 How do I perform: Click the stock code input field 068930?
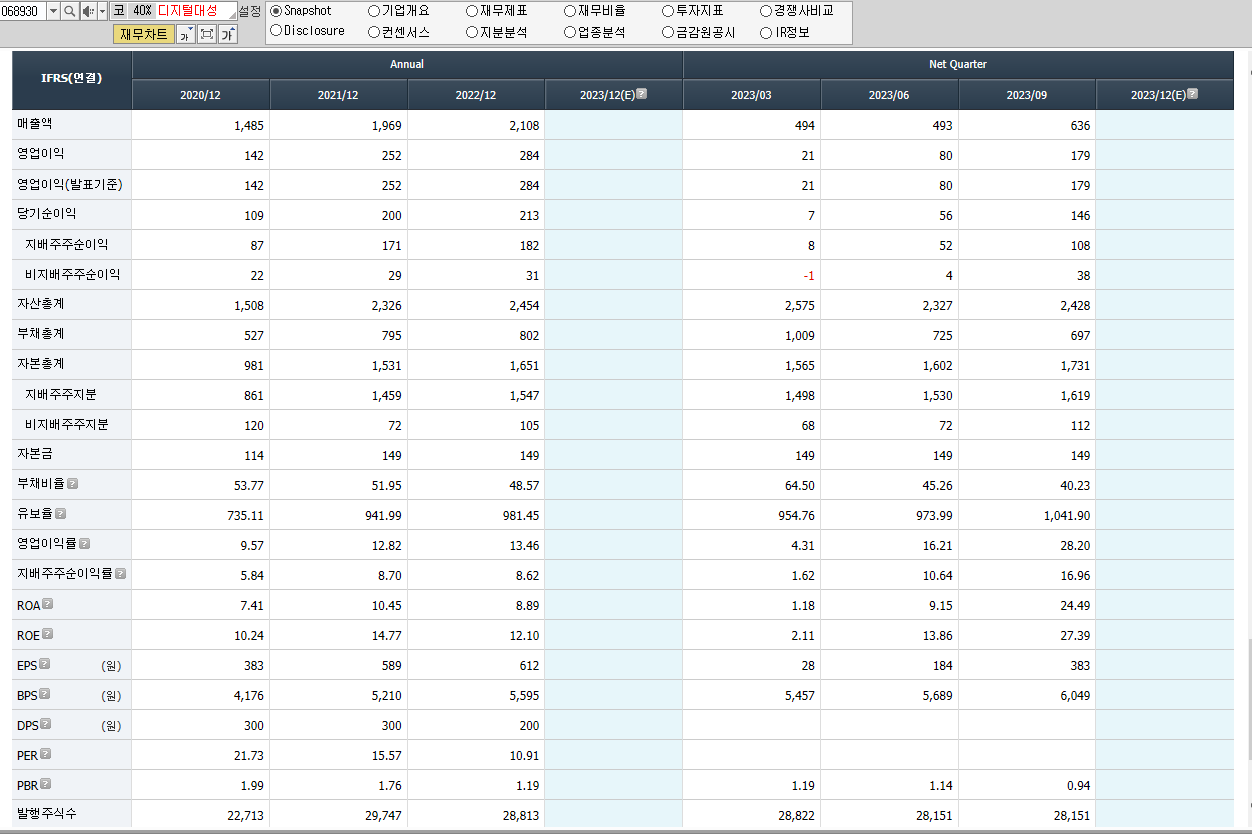click(22, 11)
